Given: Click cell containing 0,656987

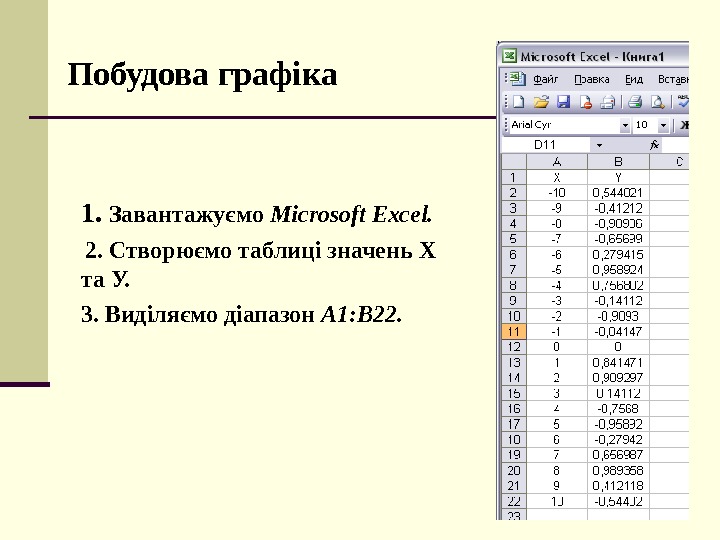Looking at the screenshot, I should tap(619, 455).
